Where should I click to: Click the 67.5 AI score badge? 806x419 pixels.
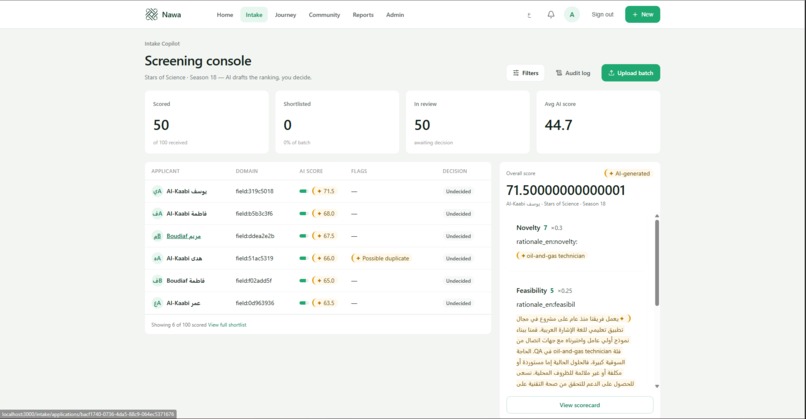pos(324,236)
